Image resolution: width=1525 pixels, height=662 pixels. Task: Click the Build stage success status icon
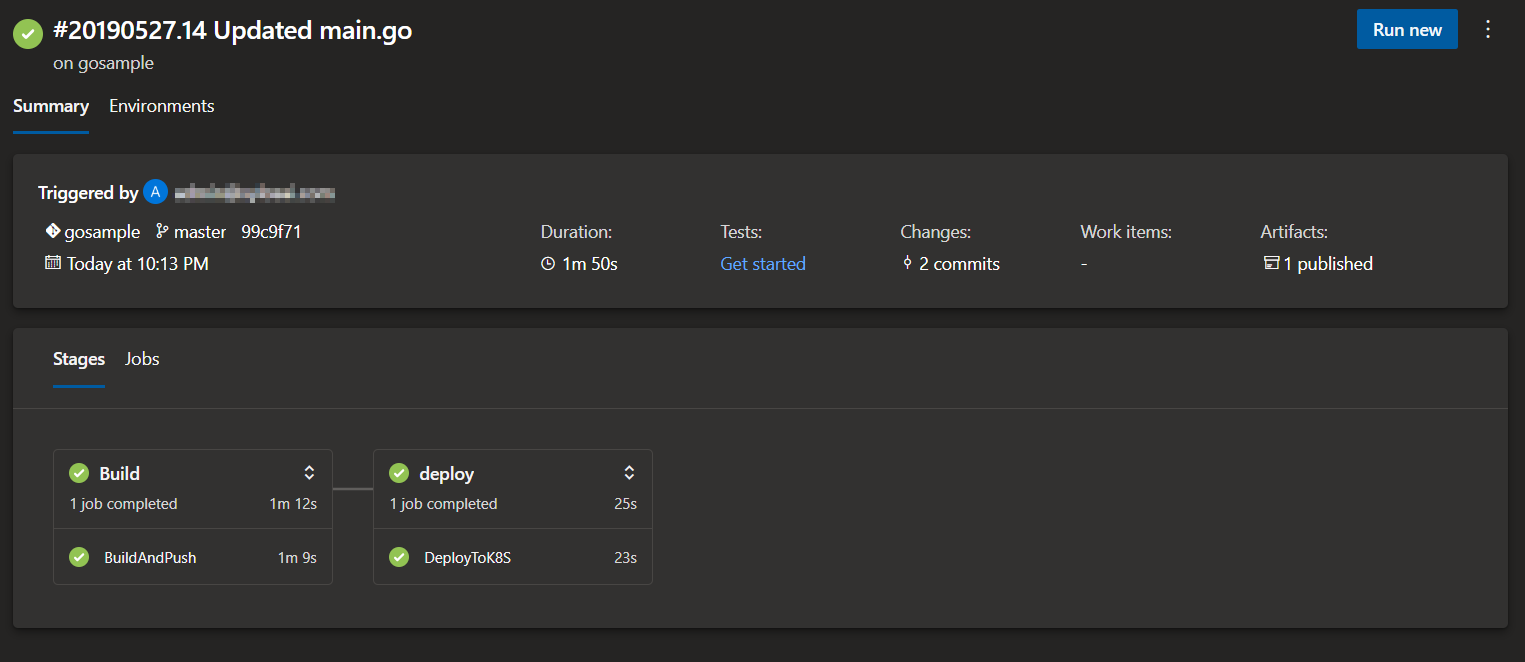(x=79, y=473)
